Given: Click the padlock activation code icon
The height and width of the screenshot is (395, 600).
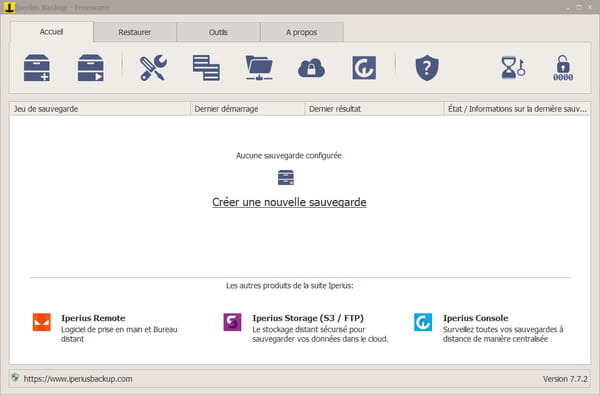Looking at the screenshot, I should [x=563, y=68].
